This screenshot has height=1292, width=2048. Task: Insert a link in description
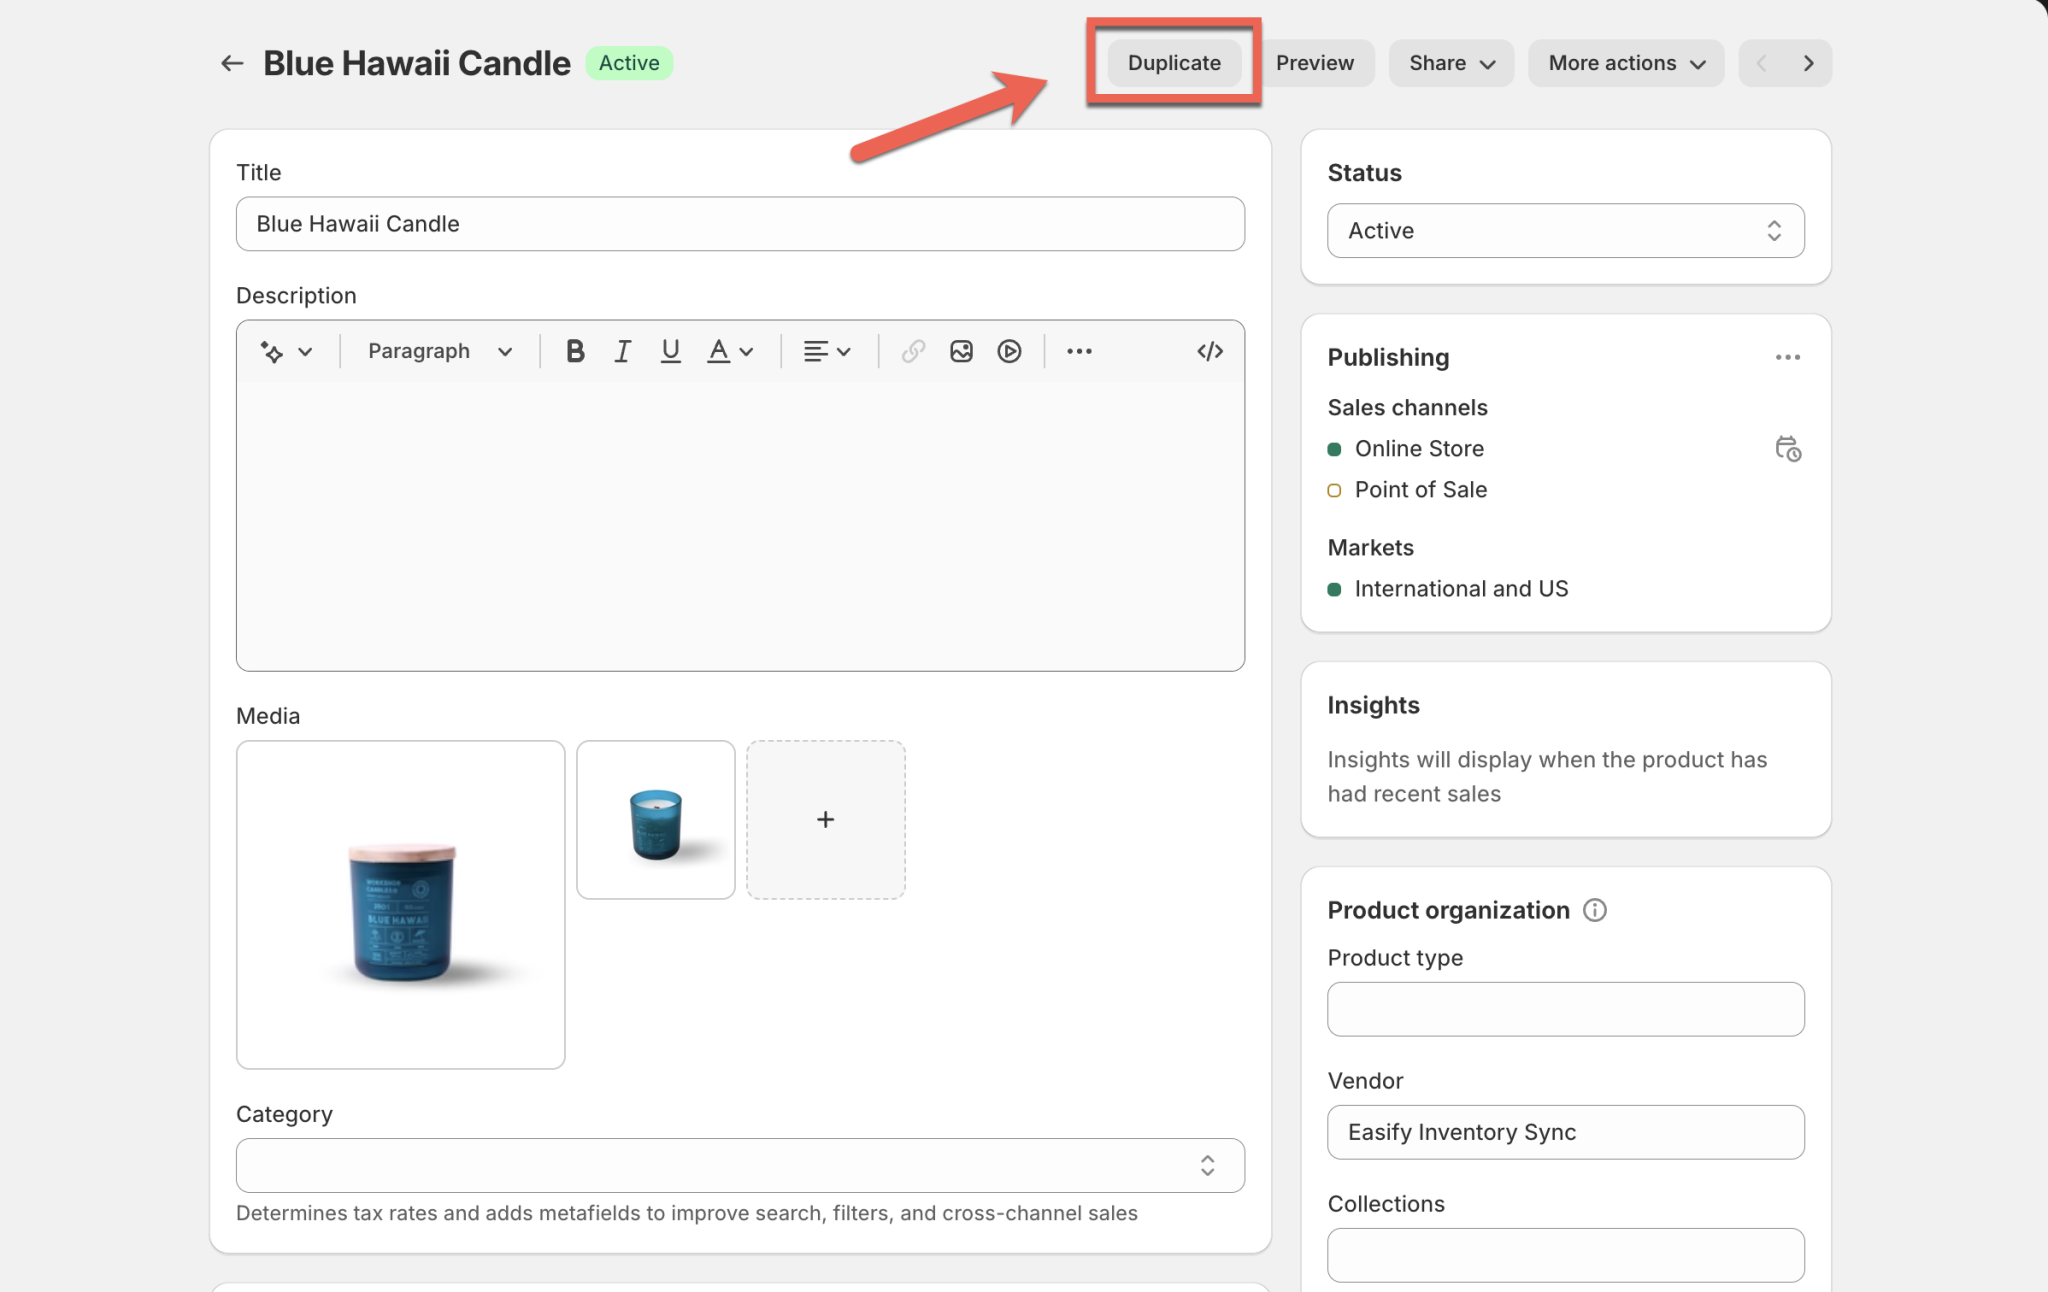tap(913, 351)
